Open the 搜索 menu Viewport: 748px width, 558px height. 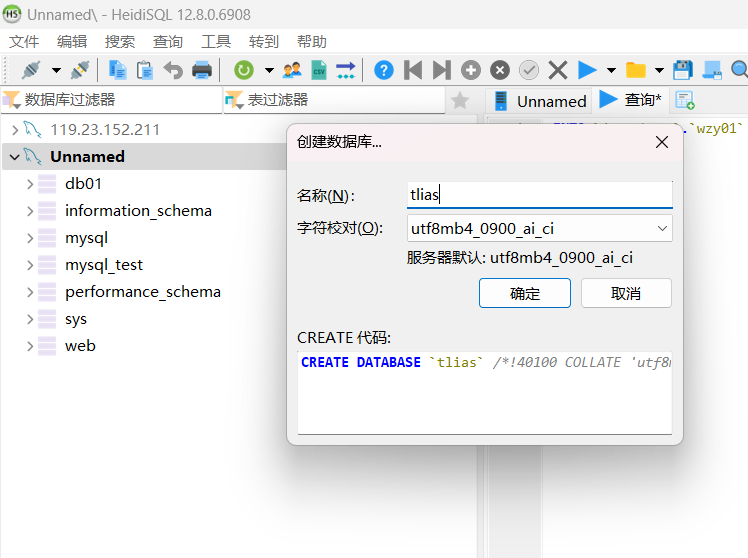(120, 41)
